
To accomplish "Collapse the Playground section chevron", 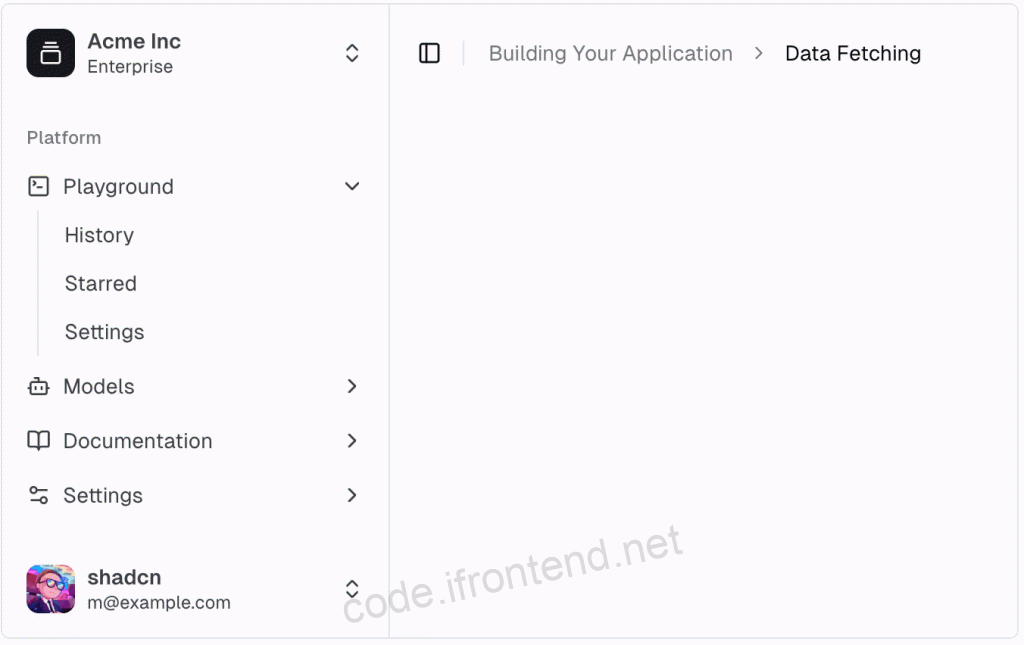I will [352, 187].
